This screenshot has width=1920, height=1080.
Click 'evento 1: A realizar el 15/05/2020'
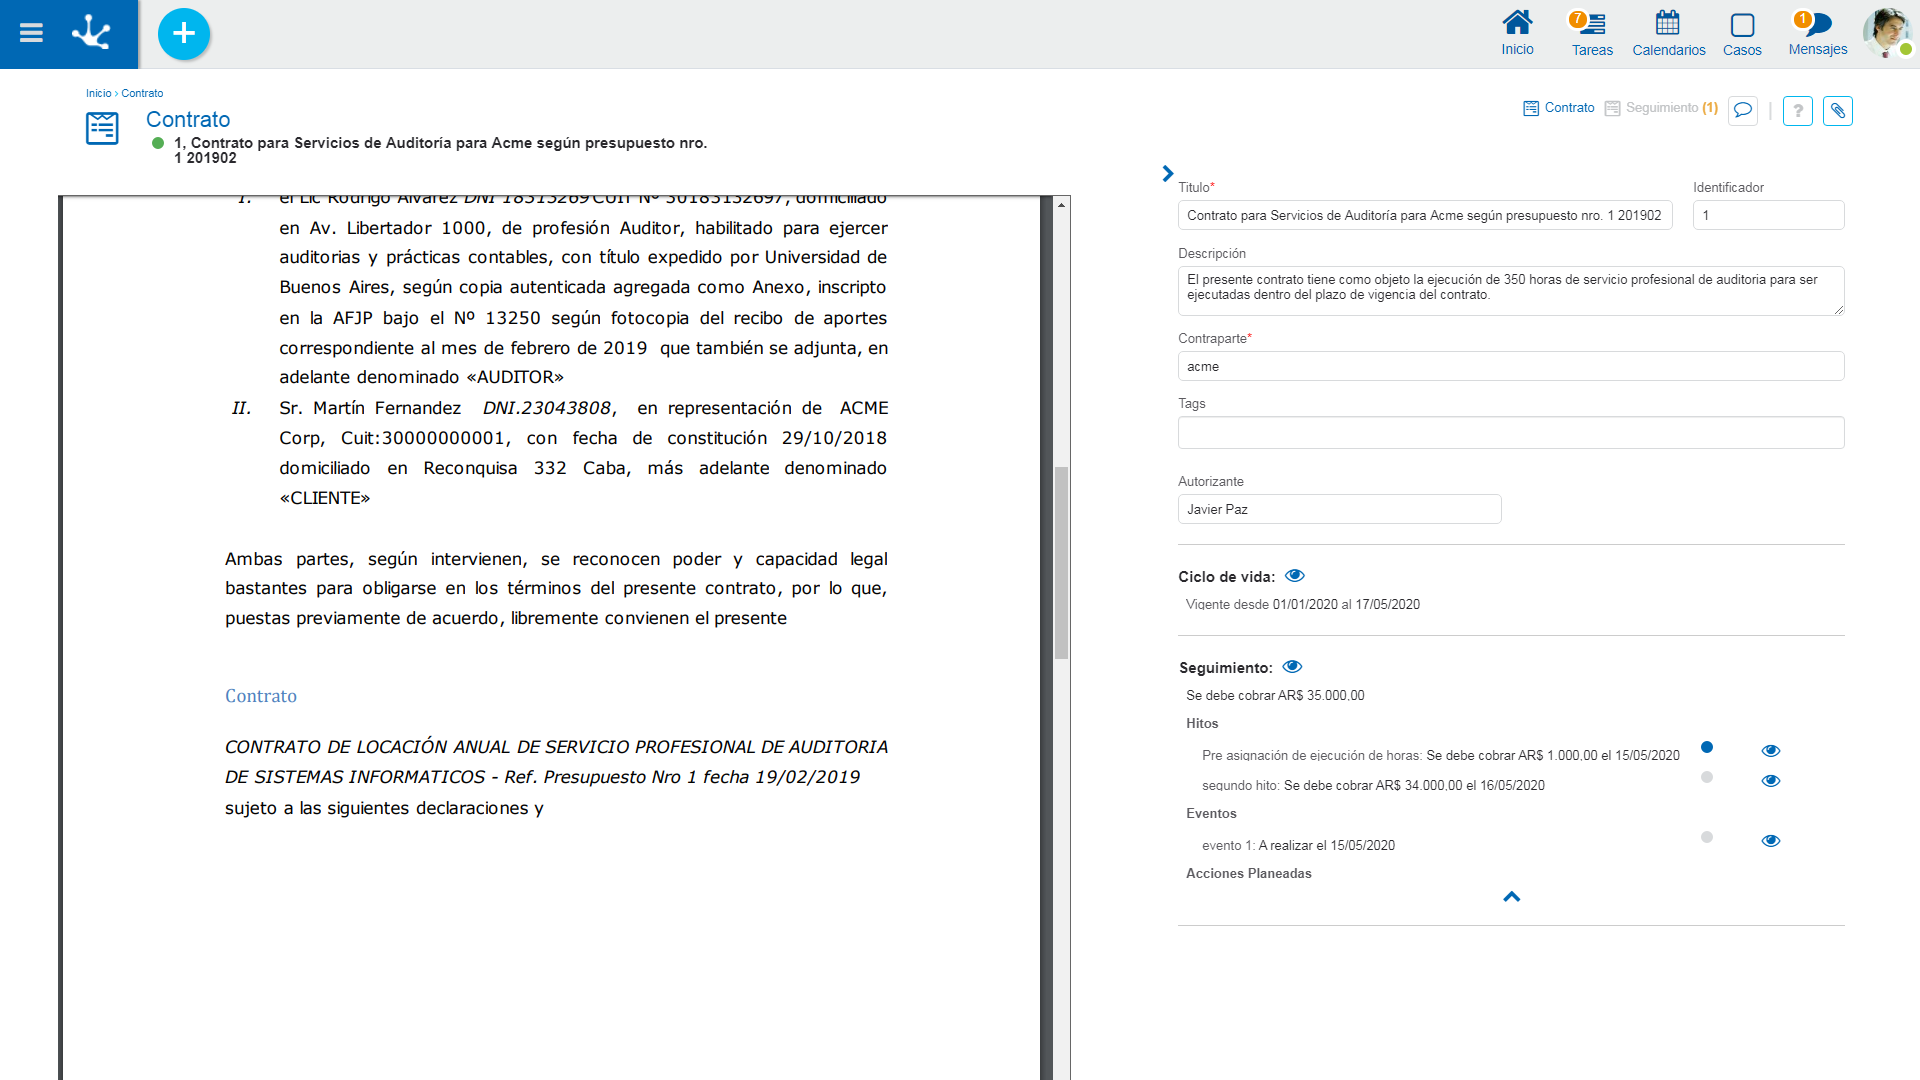[x=1298, y=846]
